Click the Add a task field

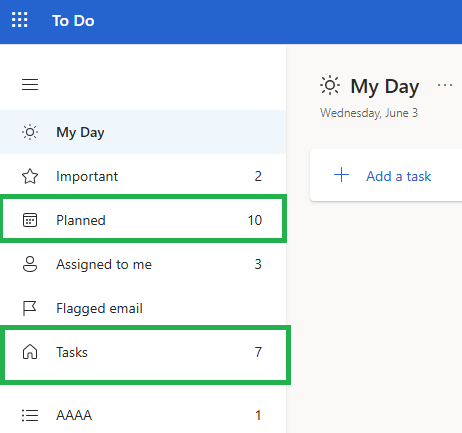click(386, 175)
